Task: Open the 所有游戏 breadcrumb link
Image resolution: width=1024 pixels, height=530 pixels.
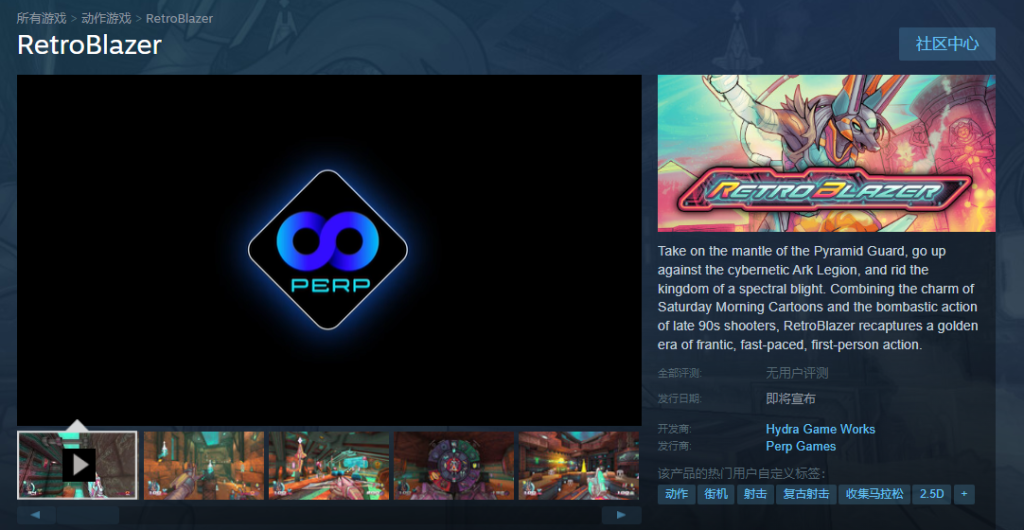Action: (x=42, y=18)
